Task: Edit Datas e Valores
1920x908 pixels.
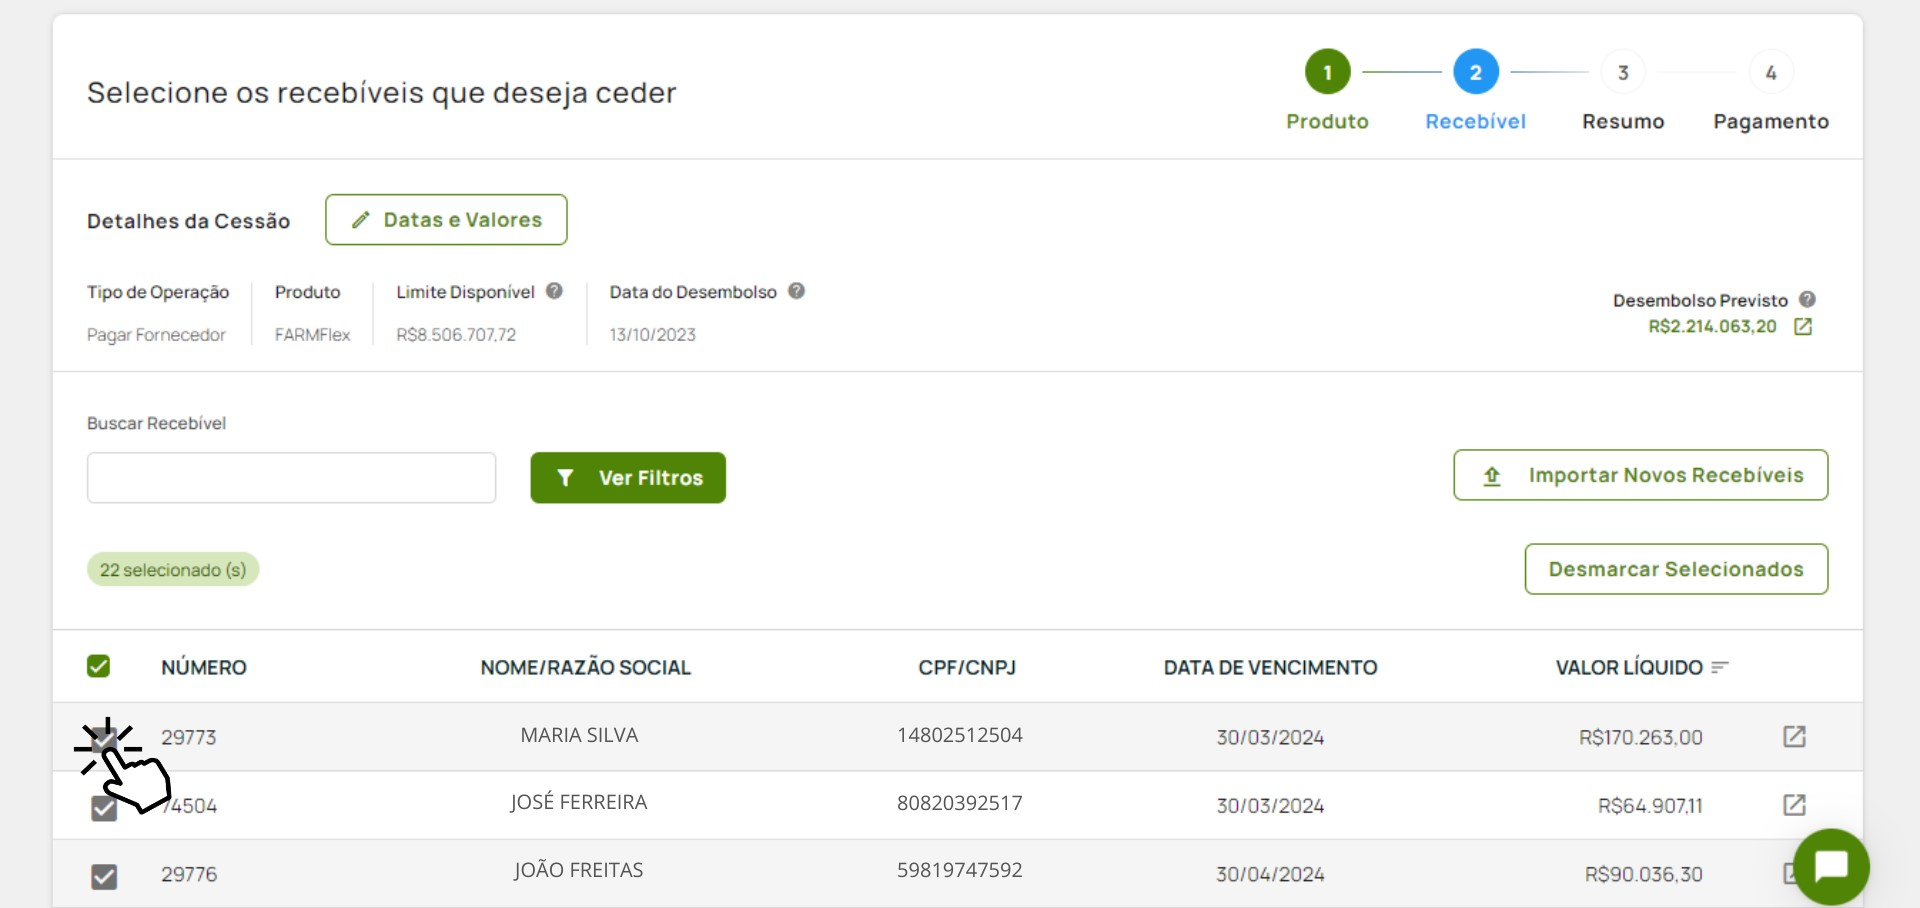Action: [x=446, y=220]
